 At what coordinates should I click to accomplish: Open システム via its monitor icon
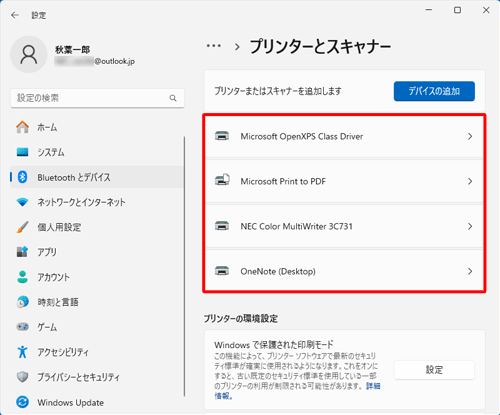22,152
